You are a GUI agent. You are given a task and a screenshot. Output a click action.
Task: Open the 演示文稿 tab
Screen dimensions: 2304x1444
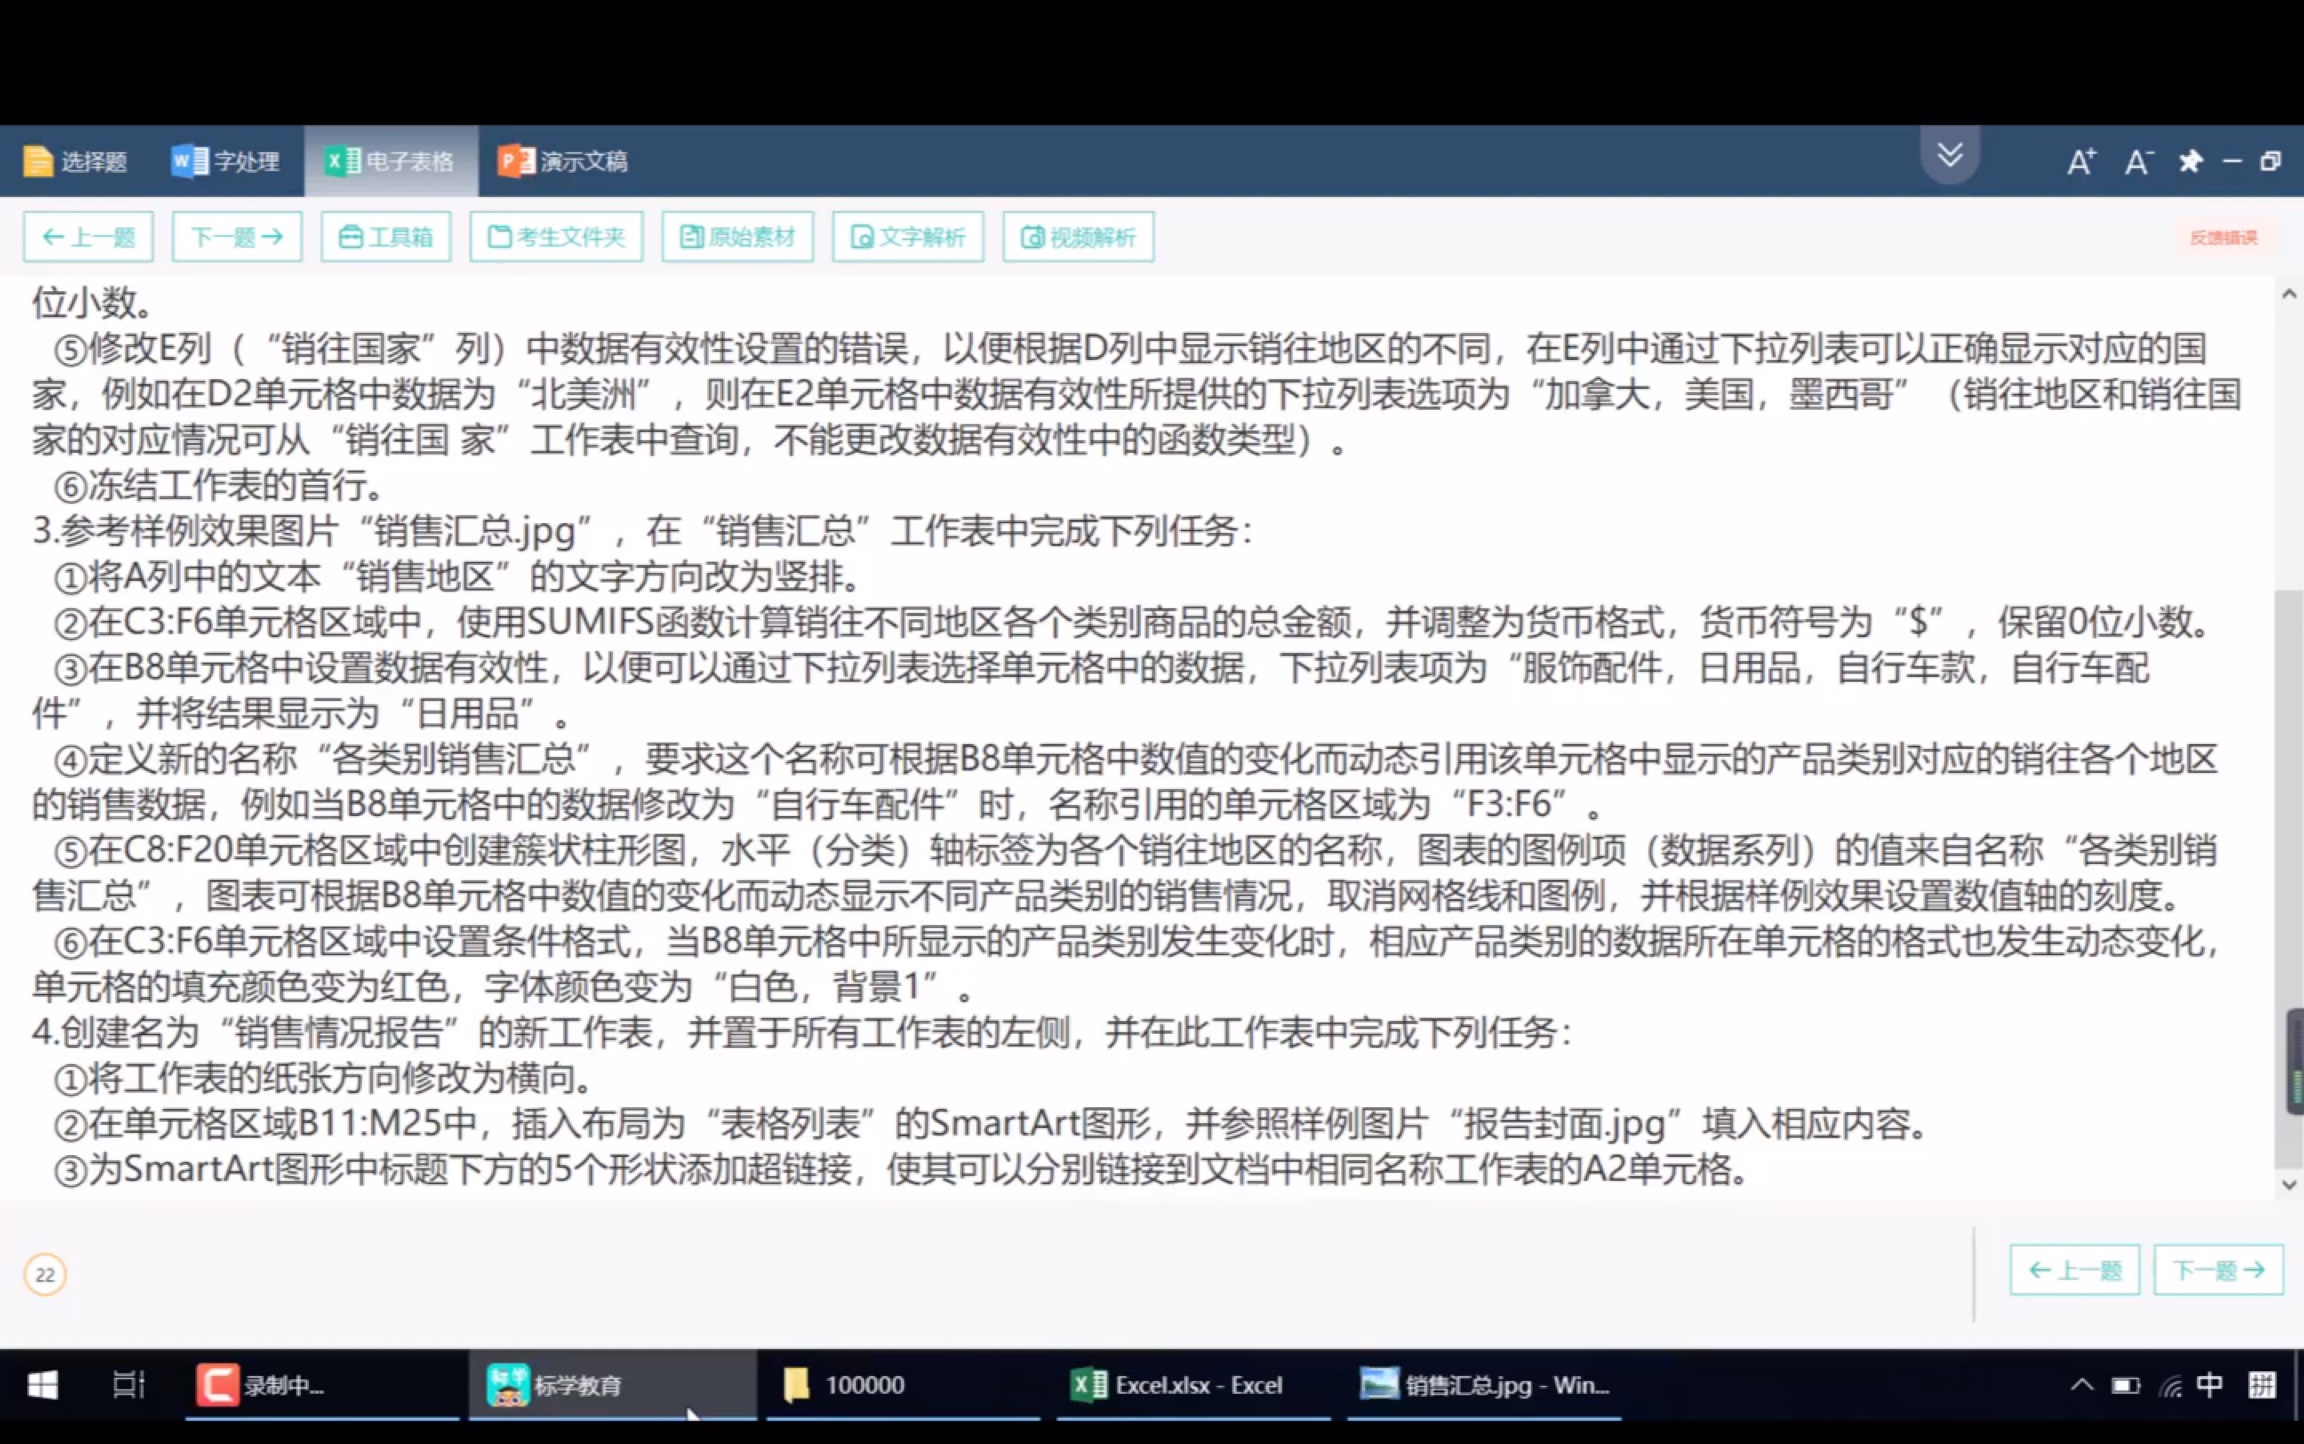[564, 161]
